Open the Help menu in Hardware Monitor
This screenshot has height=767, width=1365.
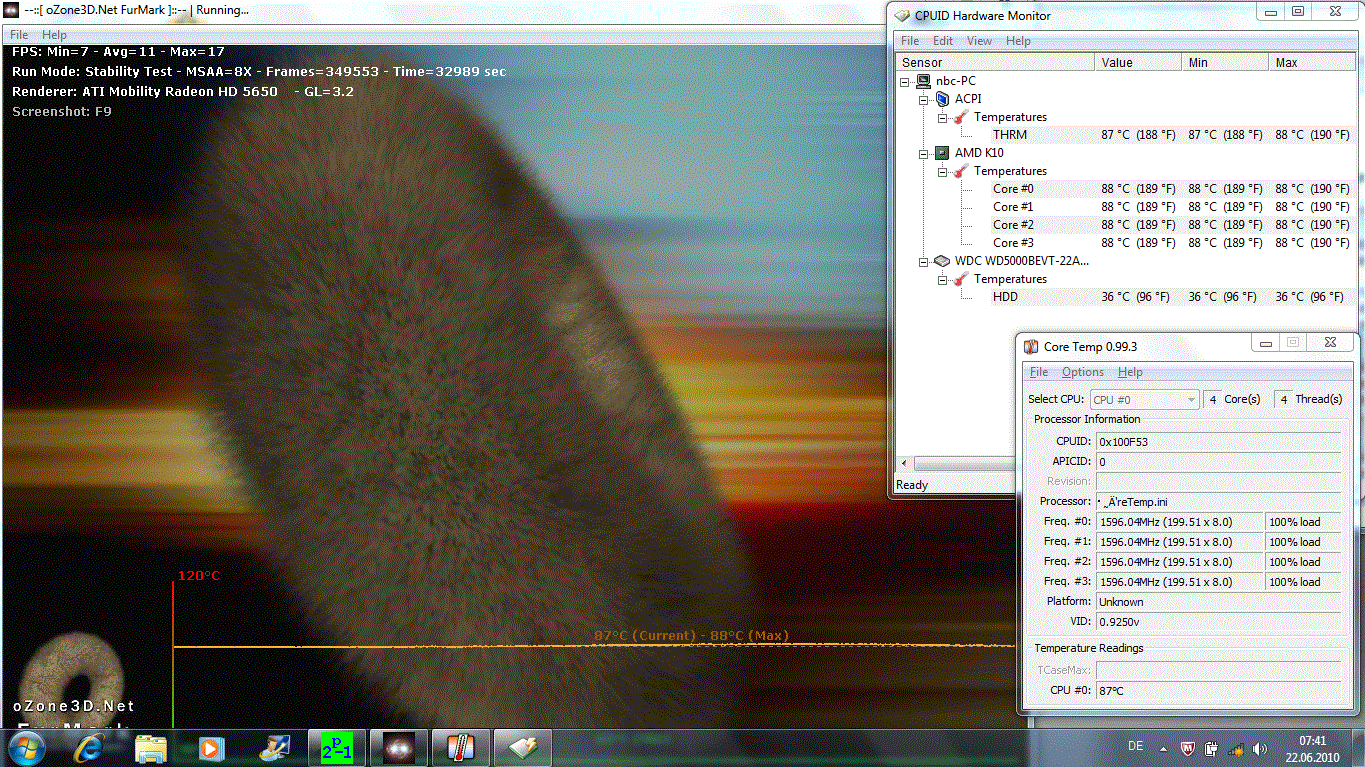(1018, 41)
